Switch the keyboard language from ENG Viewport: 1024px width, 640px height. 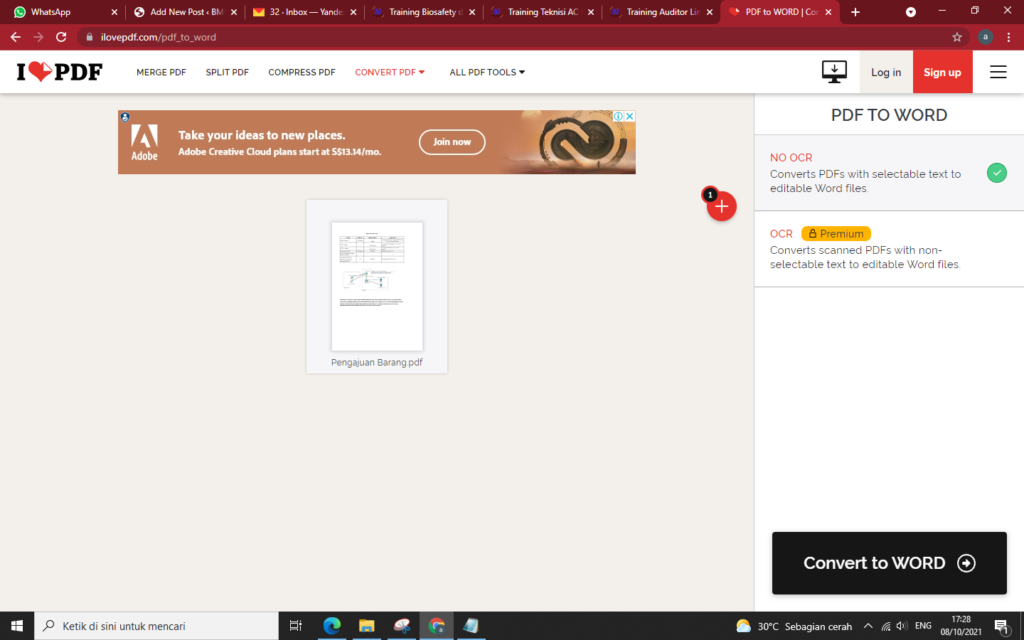[922, 625]
